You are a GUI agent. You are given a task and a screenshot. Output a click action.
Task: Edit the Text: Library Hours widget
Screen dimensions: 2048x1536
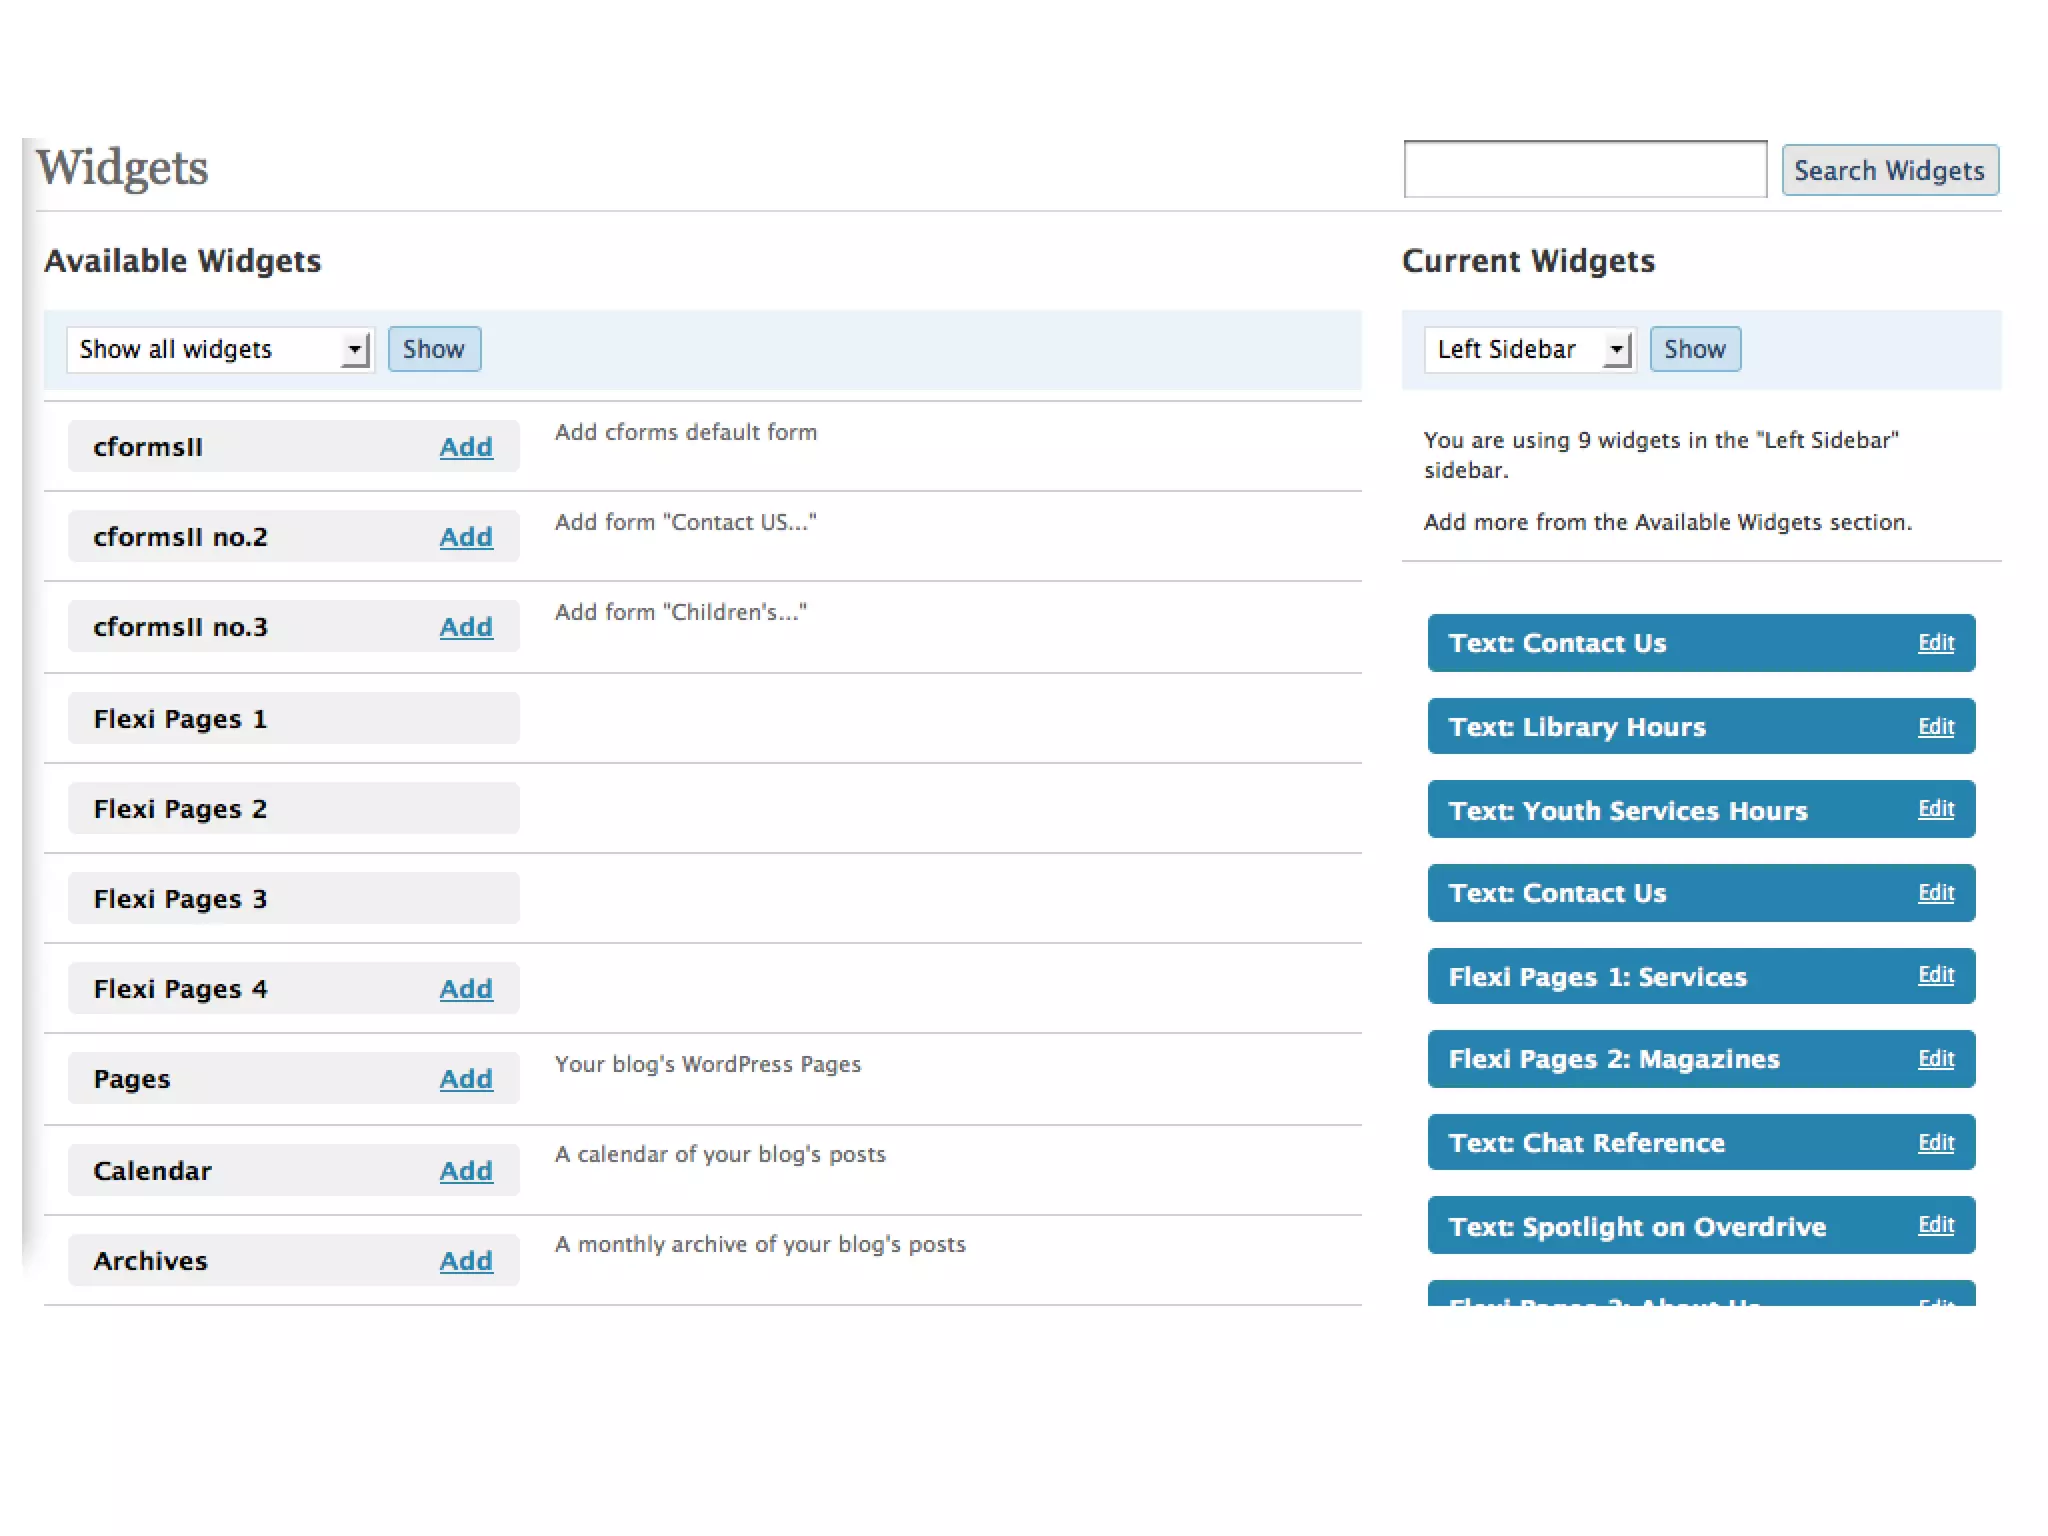pyautogui.click(x=1936, y=727)
